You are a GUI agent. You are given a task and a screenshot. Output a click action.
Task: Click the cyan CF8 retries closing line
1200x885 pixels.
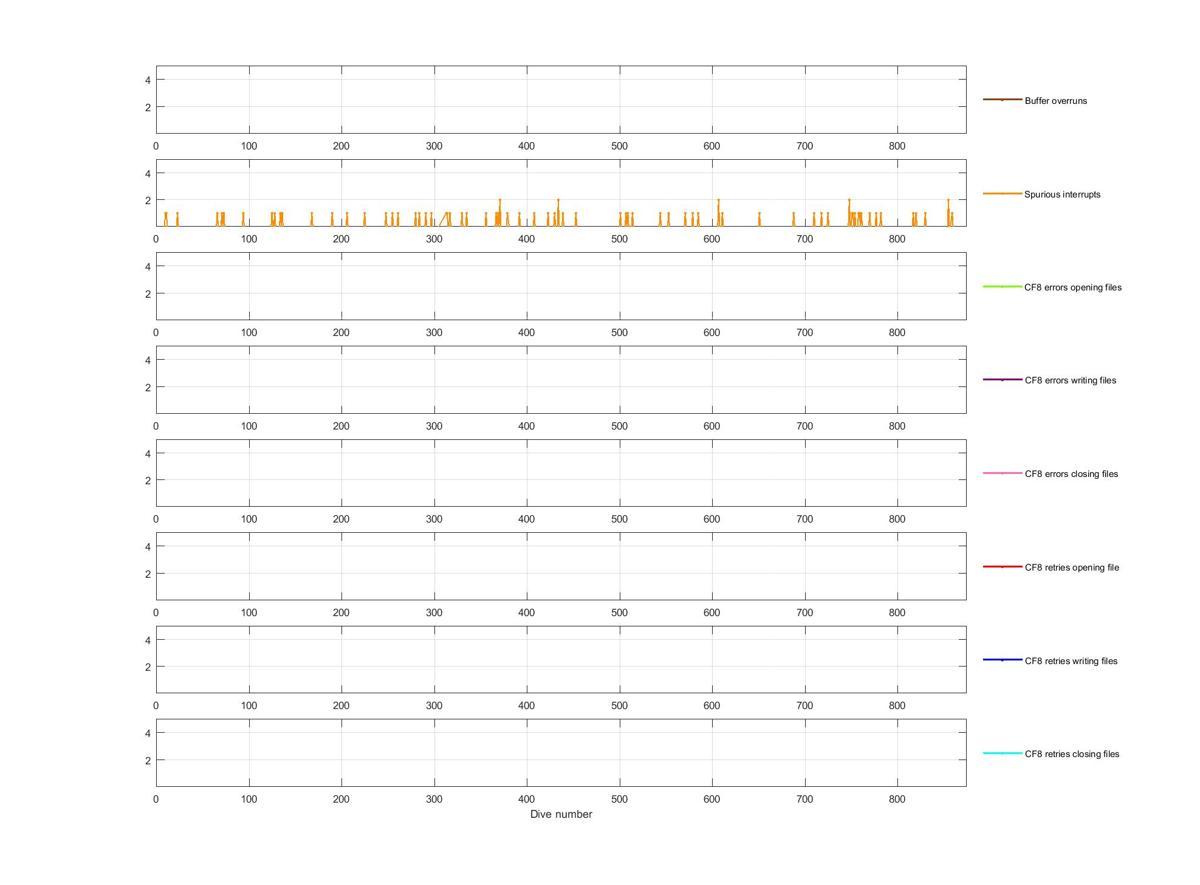[1002, 753]
